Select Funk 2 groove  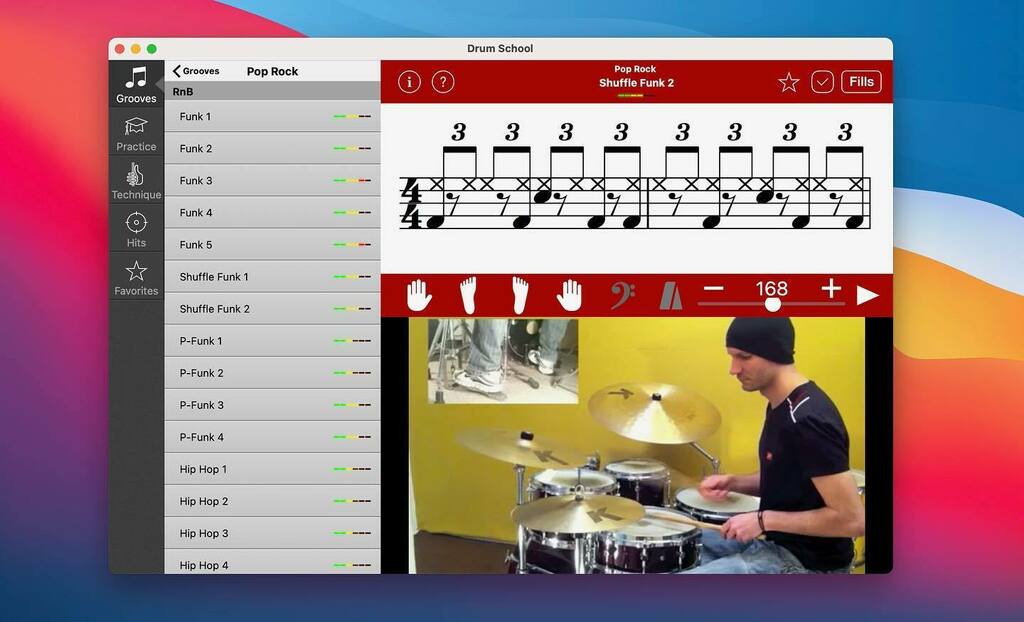(x=272, y=148)
